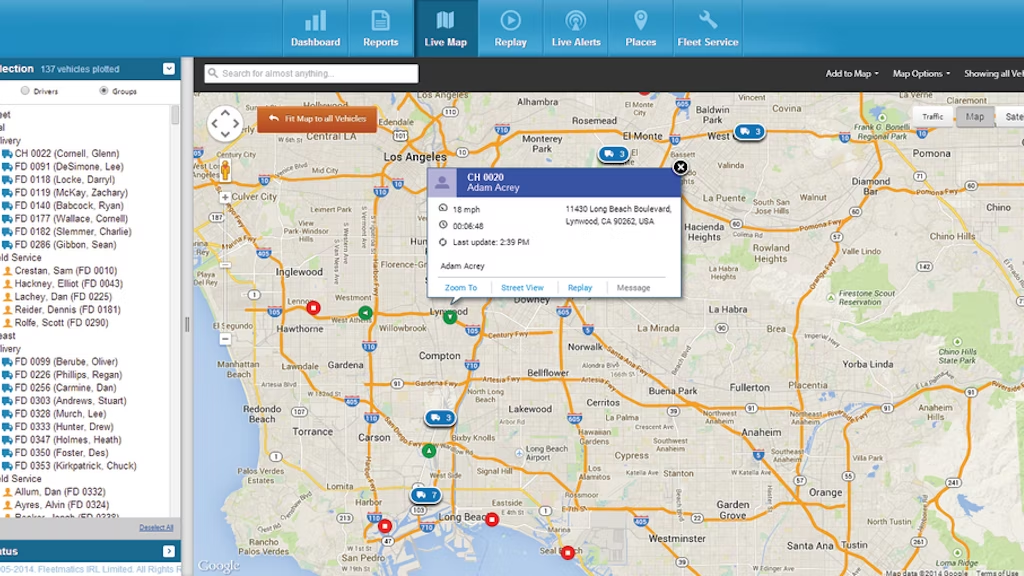Click the 3-vehicle cluster marker near Carson
This screenshot has width=1024, height=576.
point(440,418)
